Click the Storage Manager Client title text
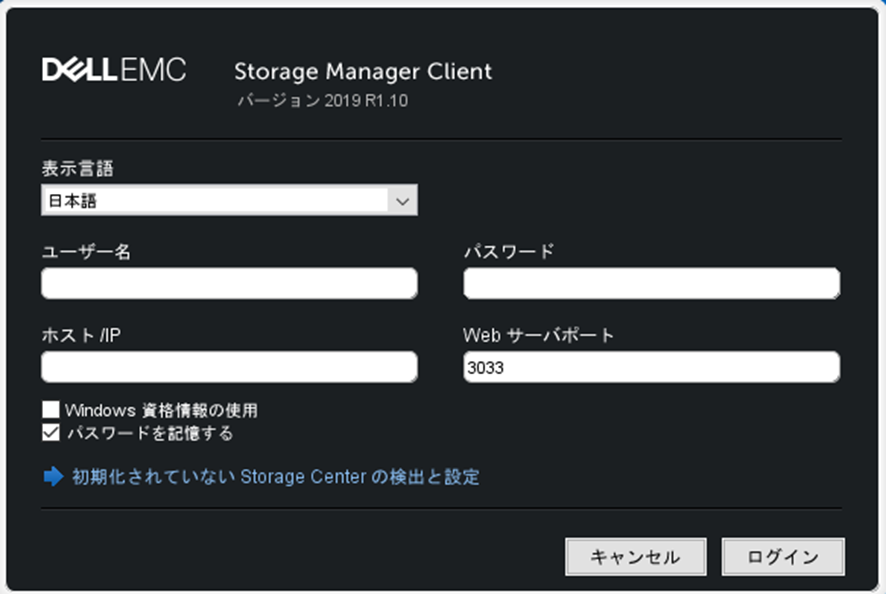This screenshot has height=594, width=886. pyautogui.click(x=362, y=71)
